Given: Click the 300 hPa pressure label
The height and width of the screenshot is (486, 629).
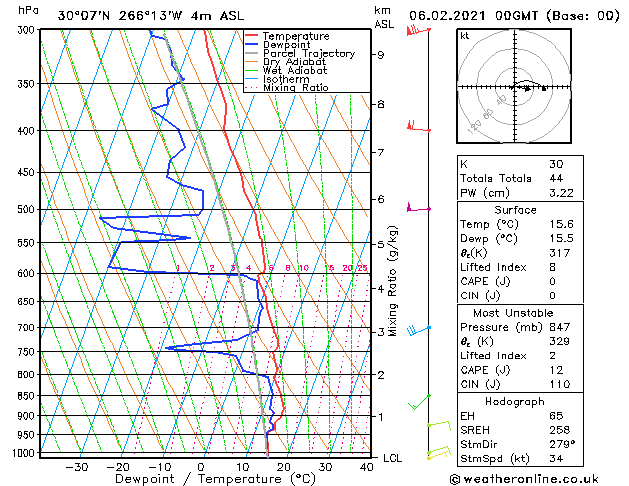Looking at the screenshot, I should coord(28,30).
